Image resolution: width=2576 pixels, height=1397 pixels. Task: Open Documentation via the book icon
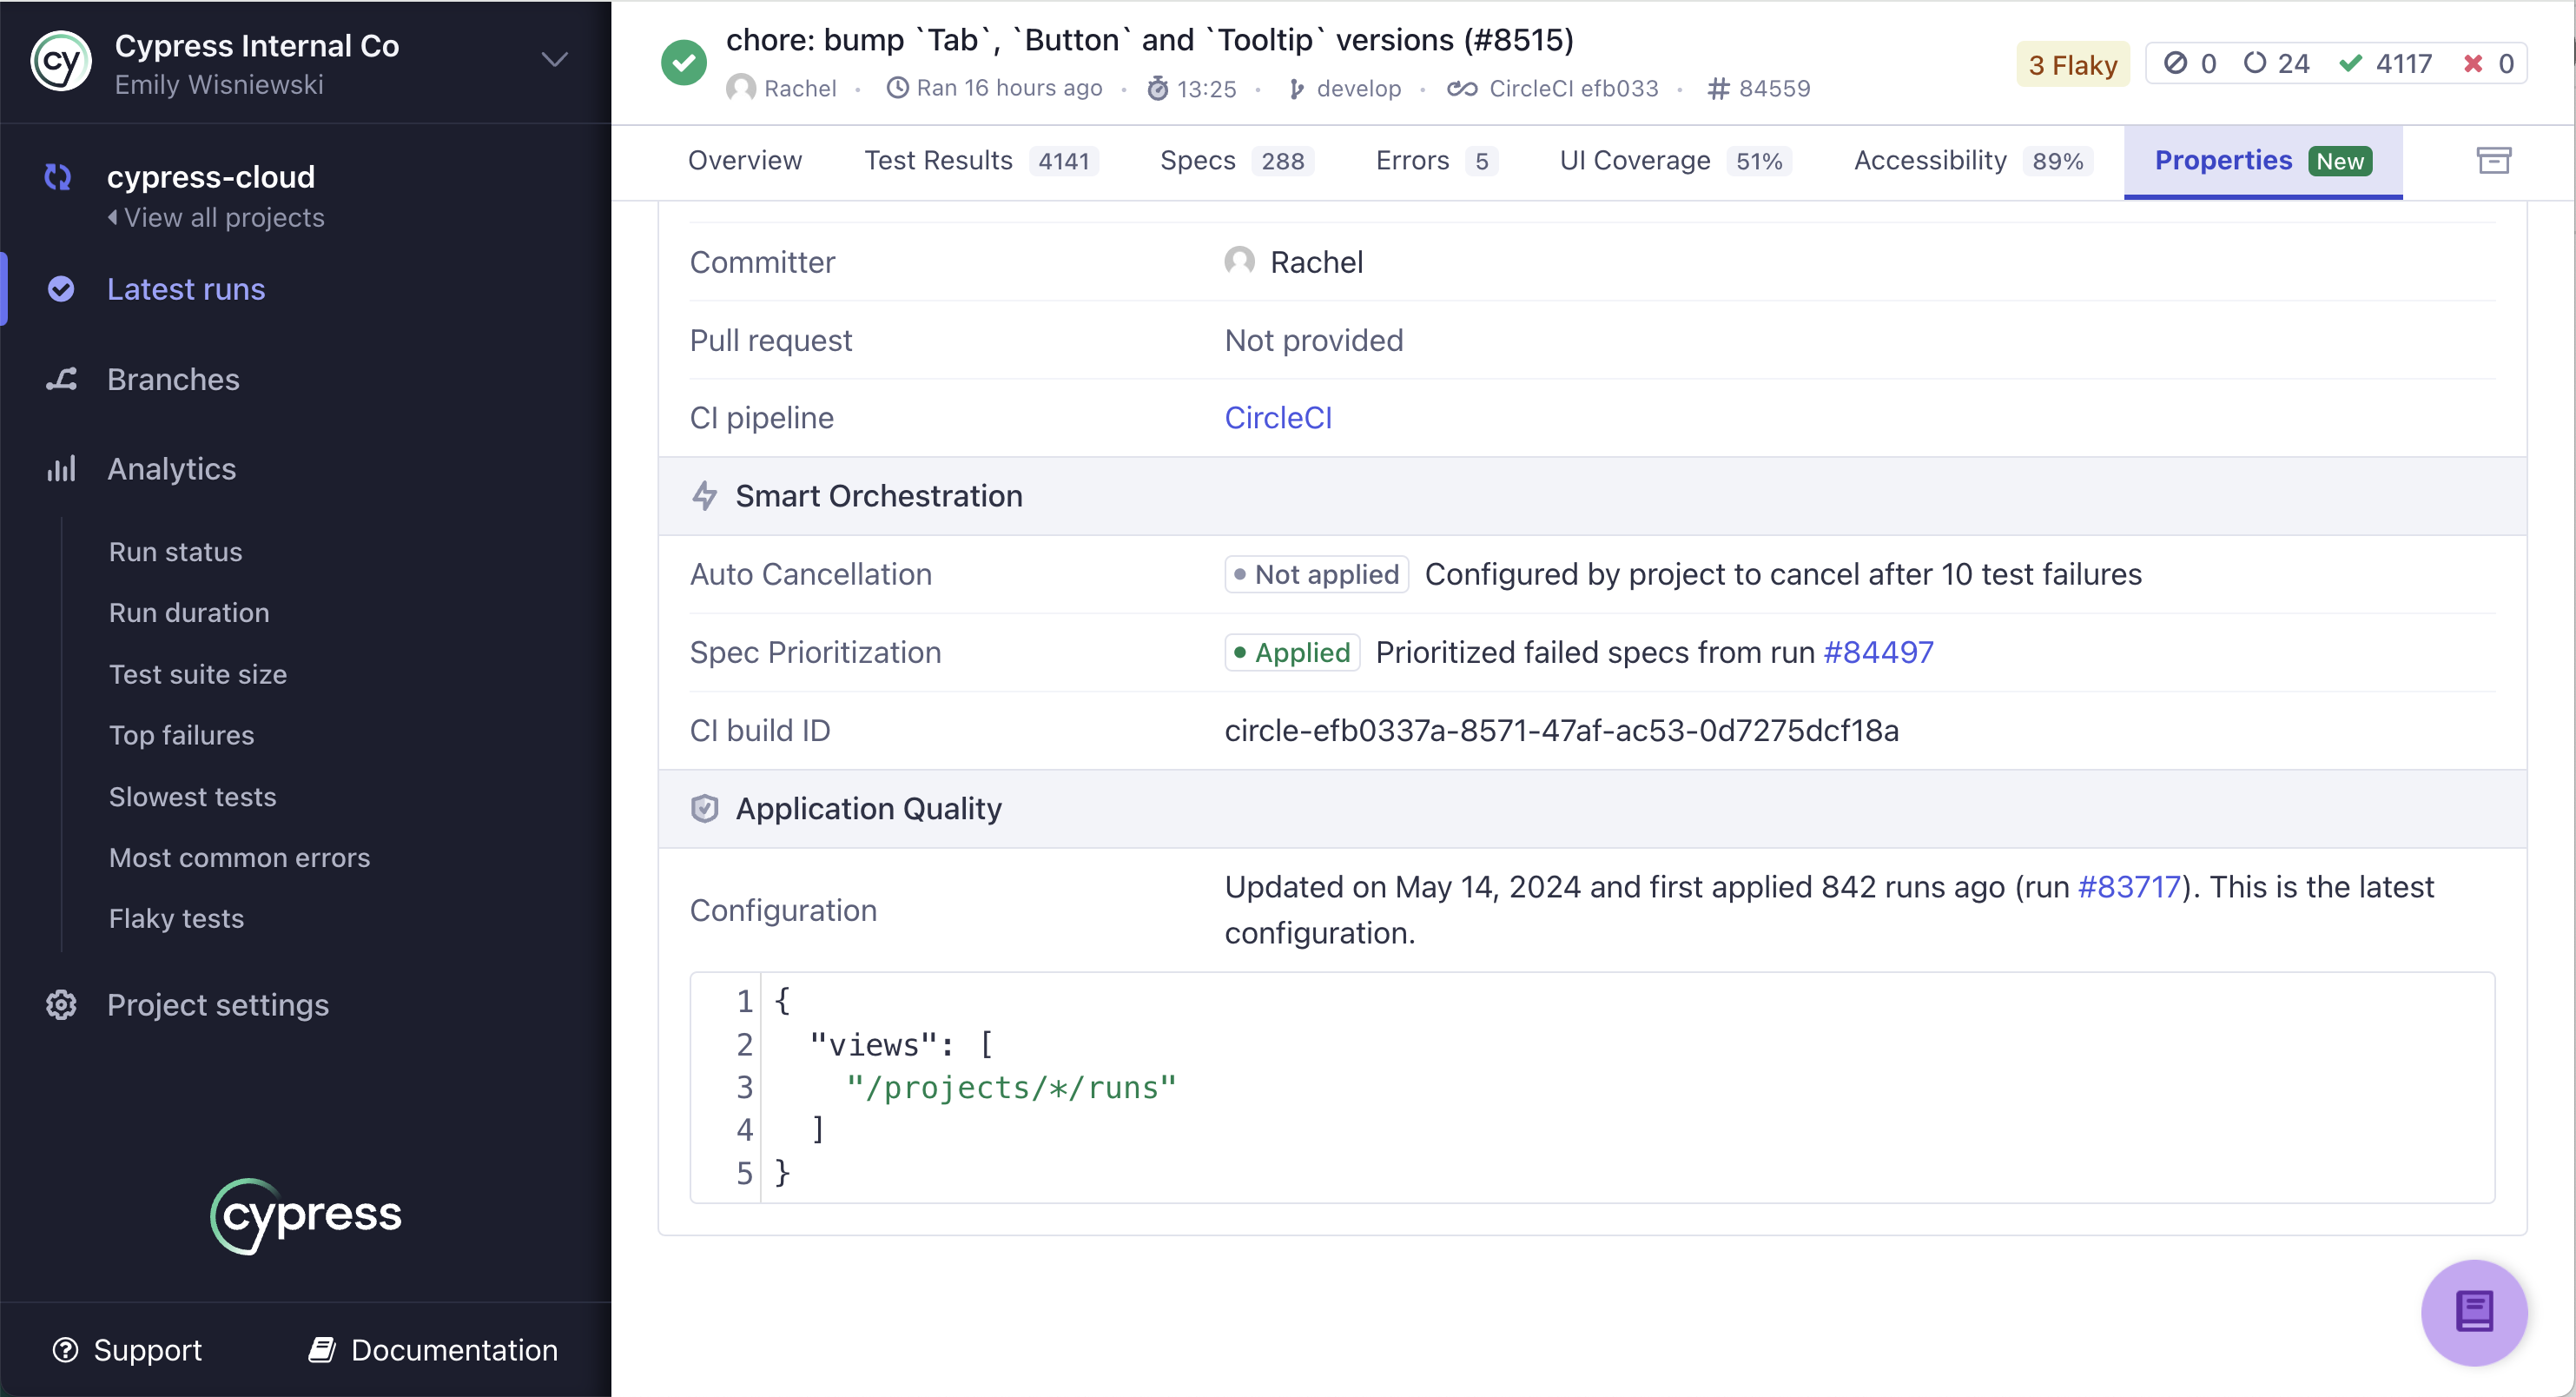tap(322, 1349)
